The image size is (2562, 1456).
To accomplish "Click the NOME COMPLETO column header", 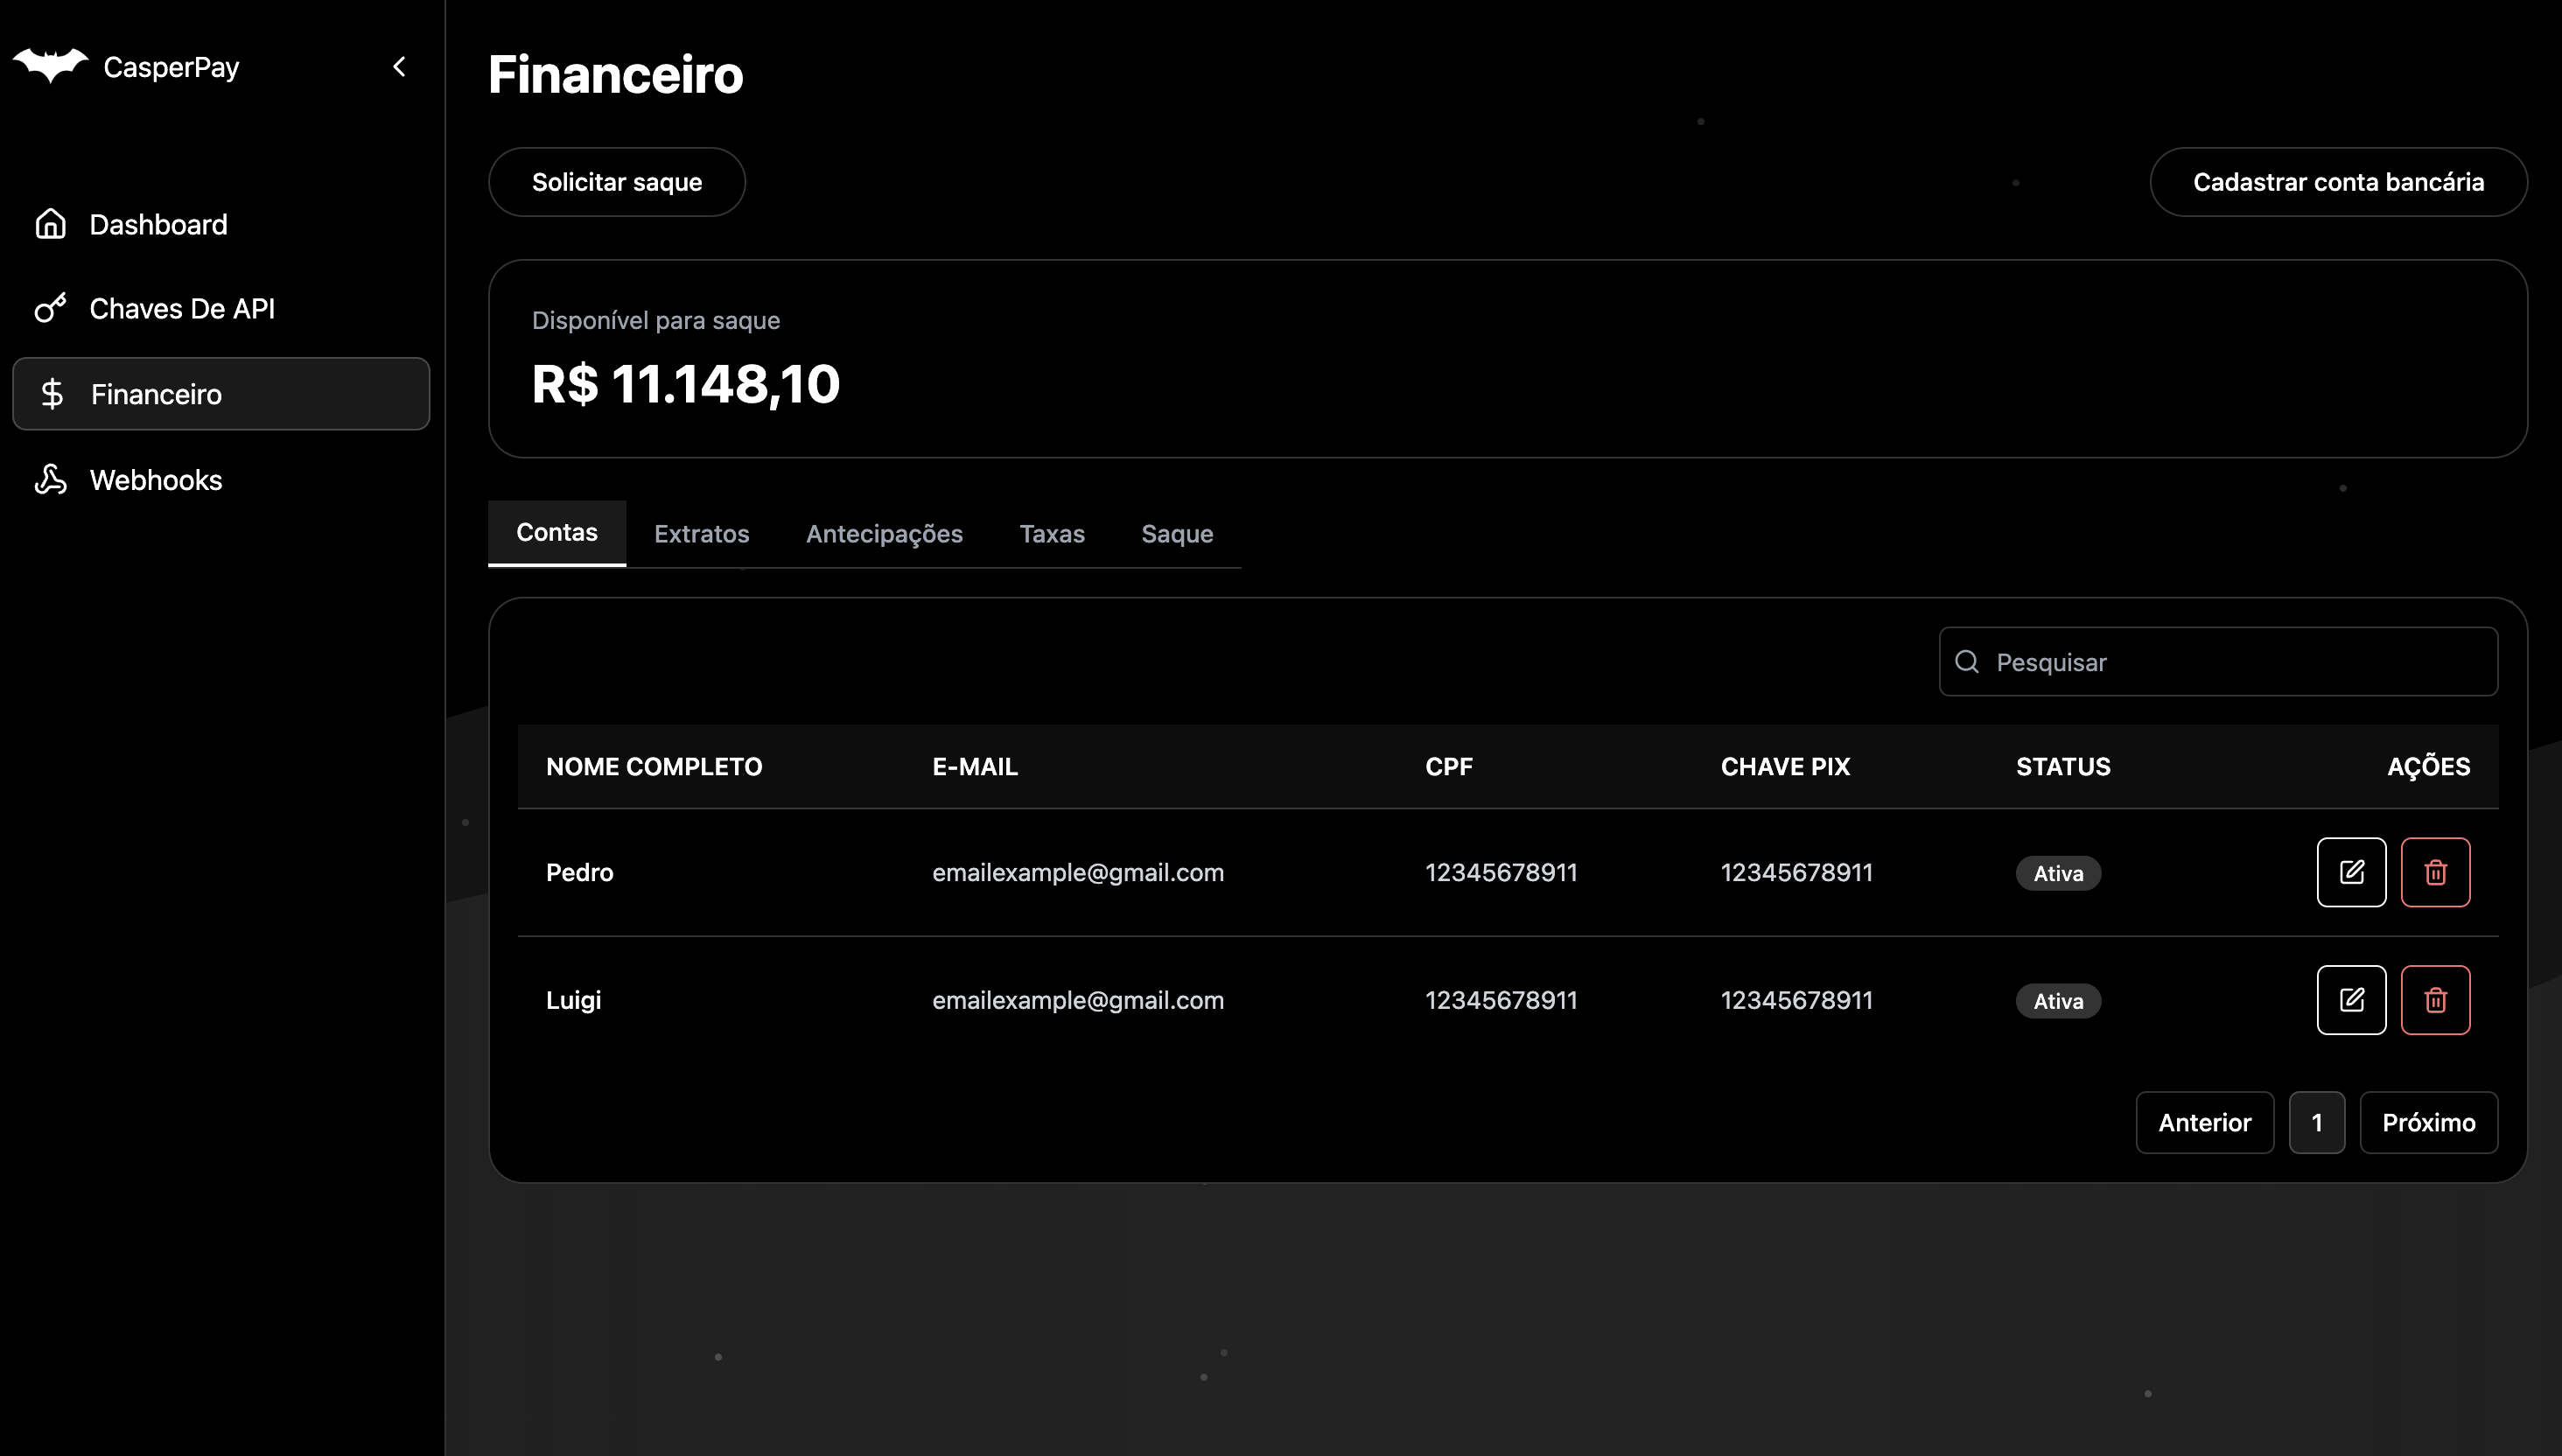I will coord(654,767).
